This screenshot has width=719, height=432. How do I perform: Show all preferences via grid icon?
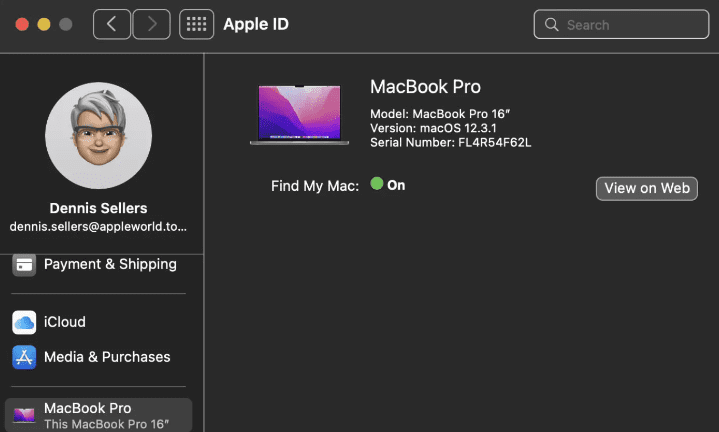pos(196,24)
